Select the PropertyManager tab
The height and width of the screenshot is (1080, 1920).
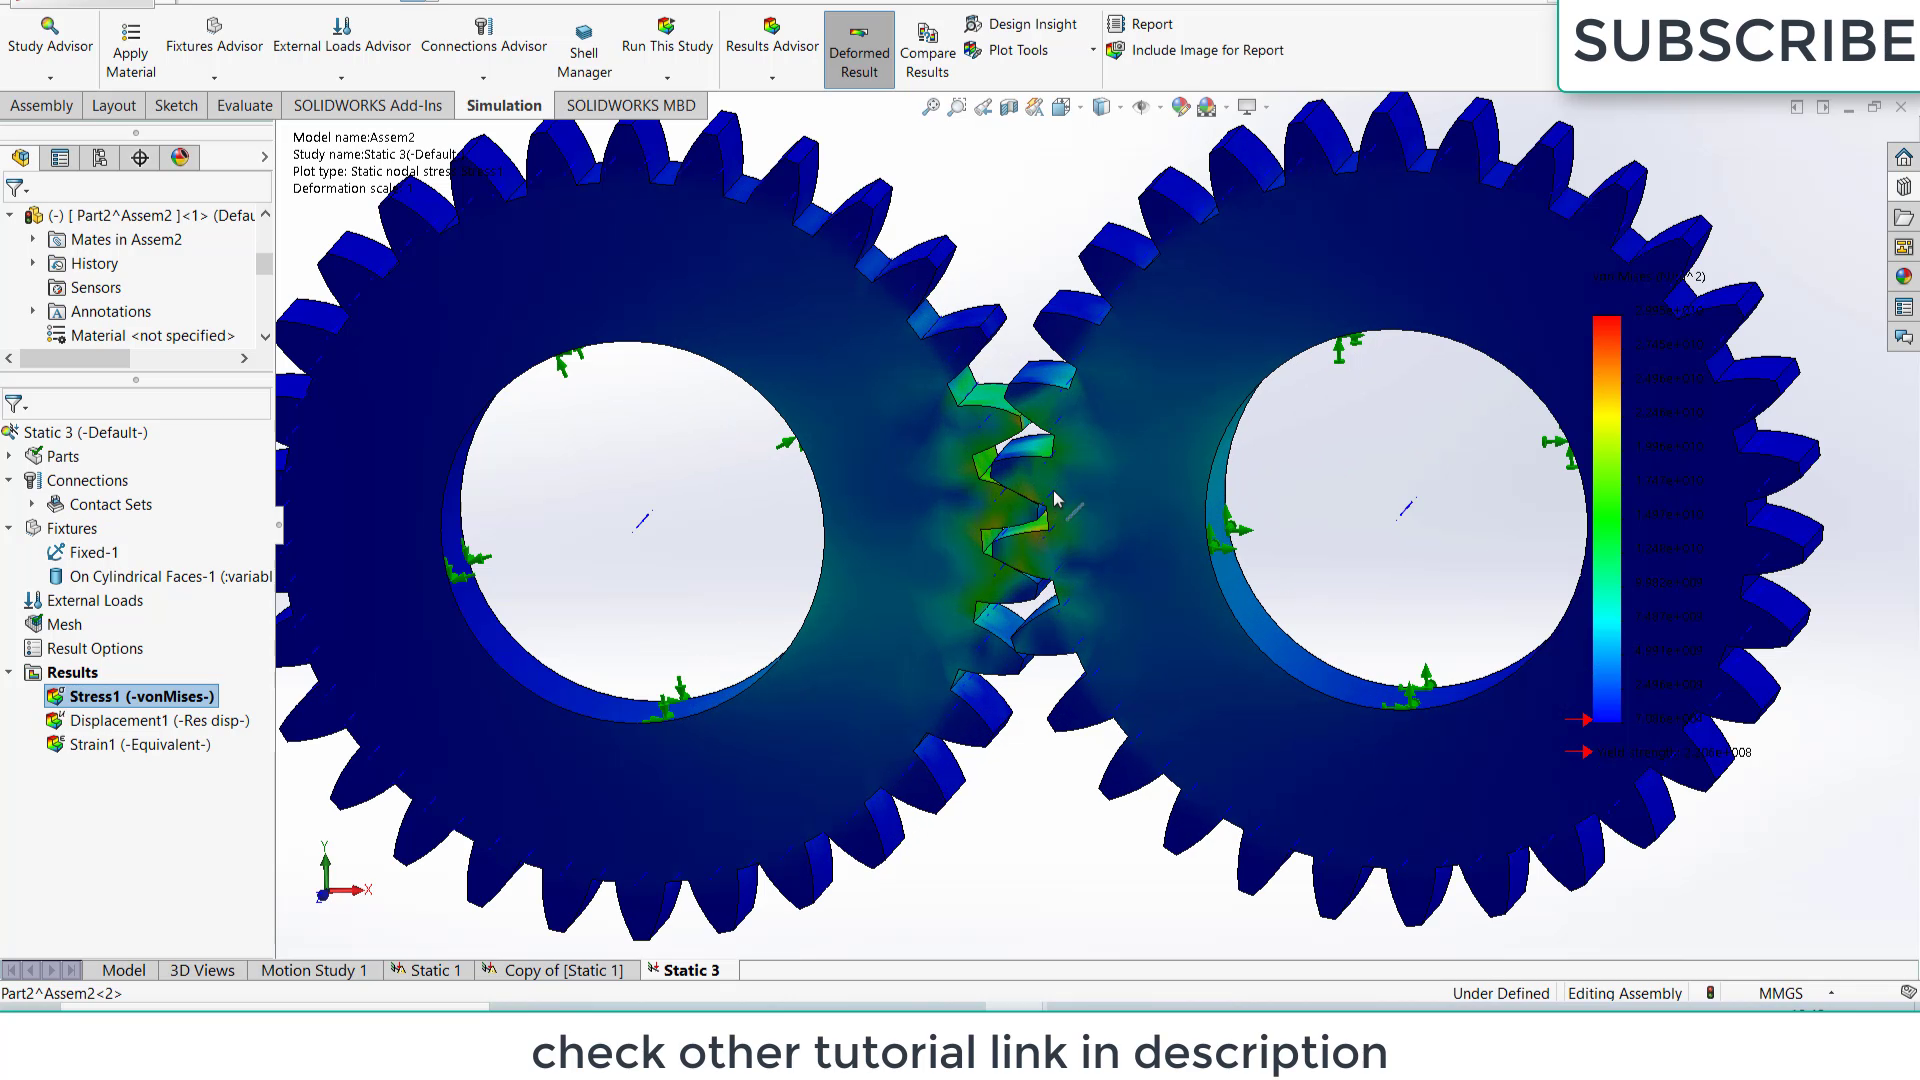click(60, 157)
